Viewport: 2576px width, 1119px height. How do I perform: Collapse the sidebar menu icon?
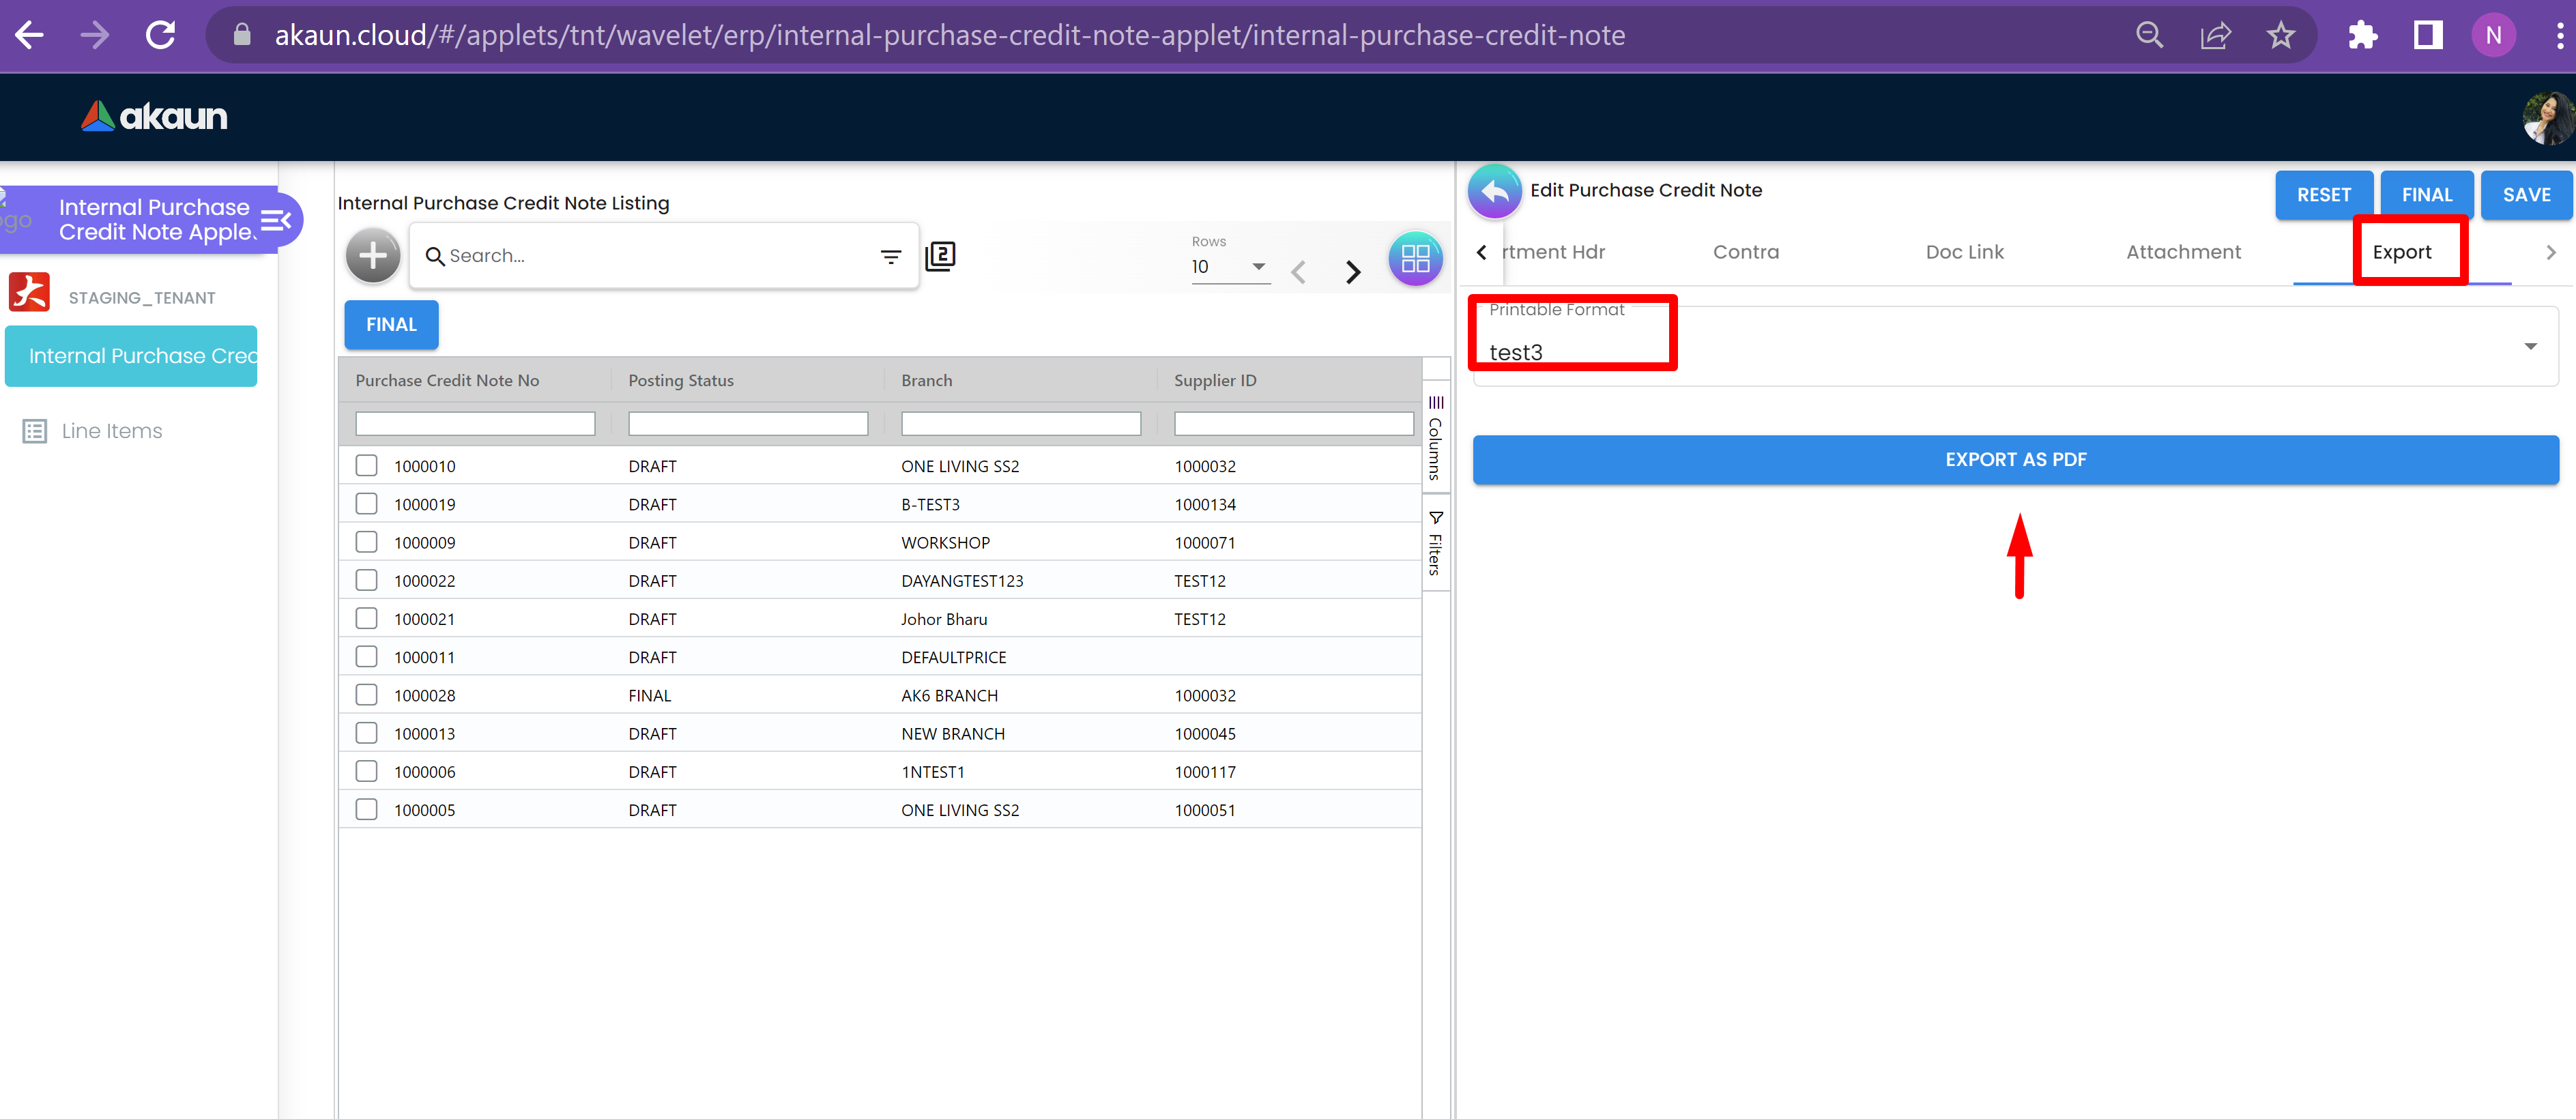pos(276,219)
